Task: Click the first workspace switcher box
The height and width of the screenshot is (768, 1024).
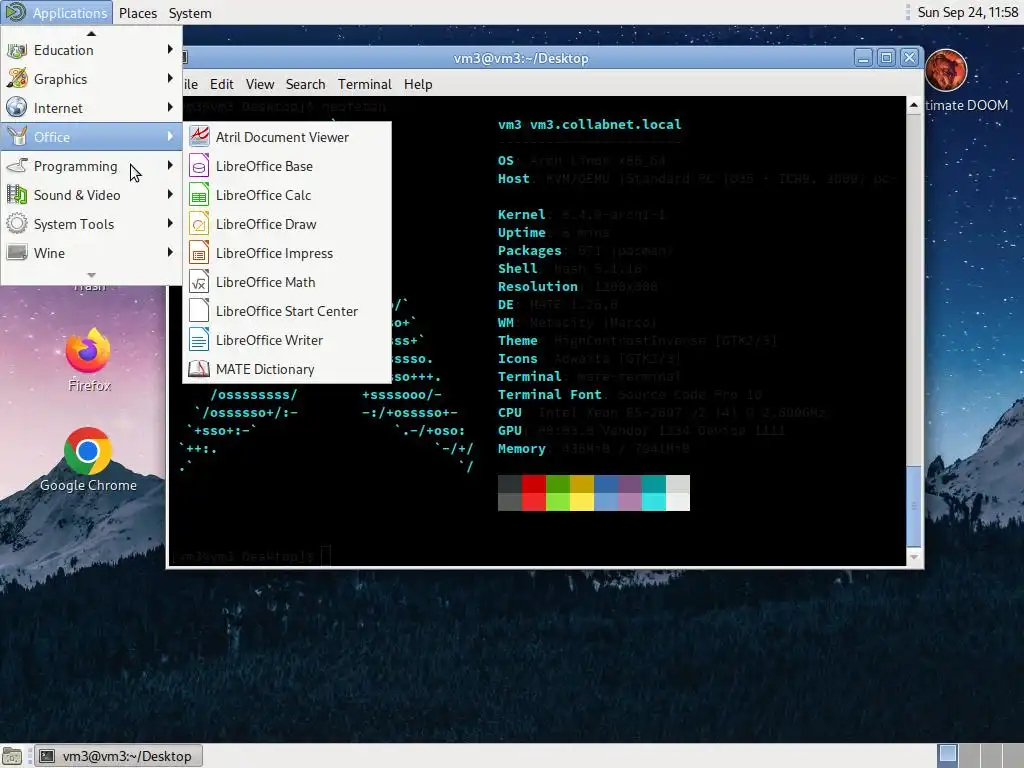Action: (948, 756)
